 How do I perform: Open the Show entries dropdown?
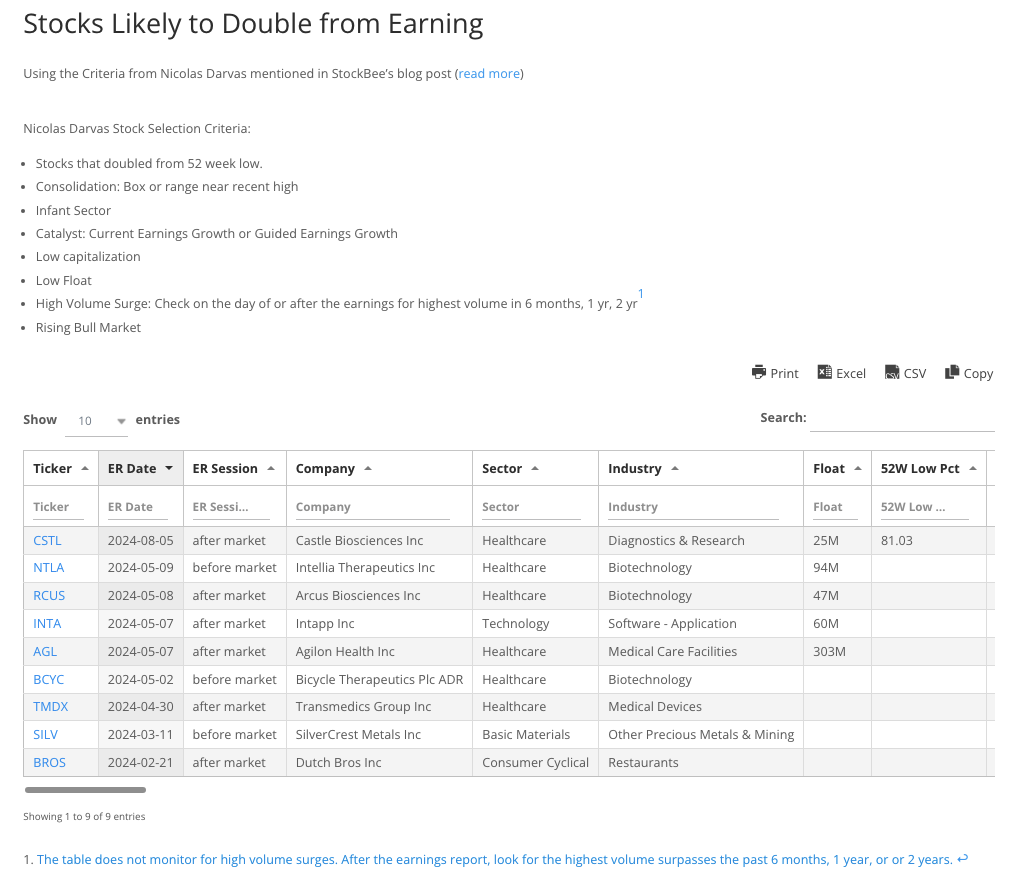(97, 420)
